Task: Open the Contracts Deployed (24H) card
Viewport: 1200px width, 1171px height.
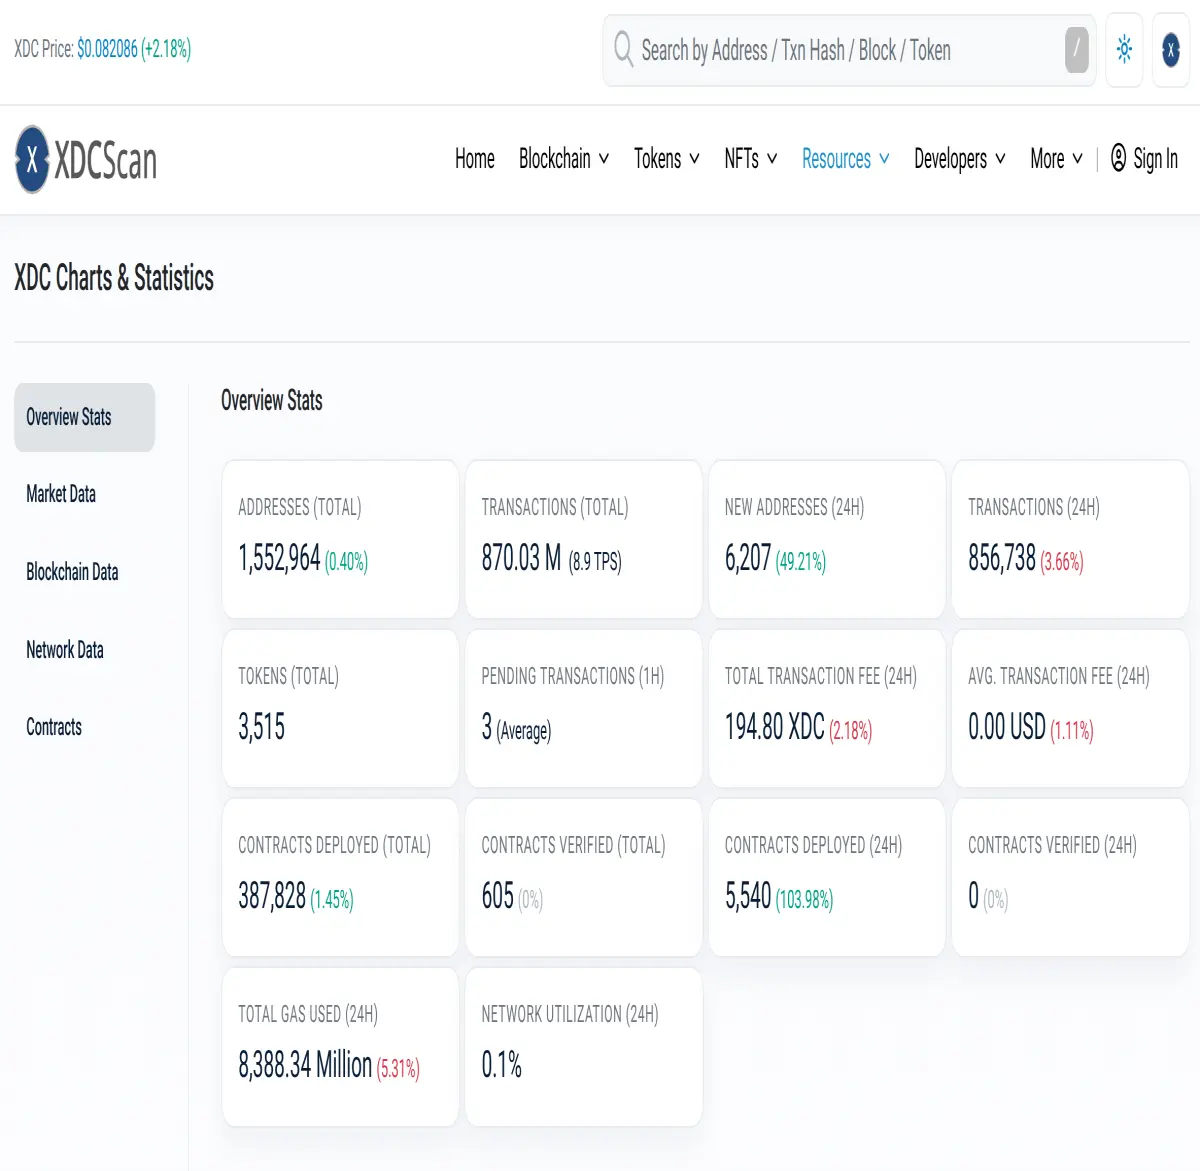Action: point(827,877)
